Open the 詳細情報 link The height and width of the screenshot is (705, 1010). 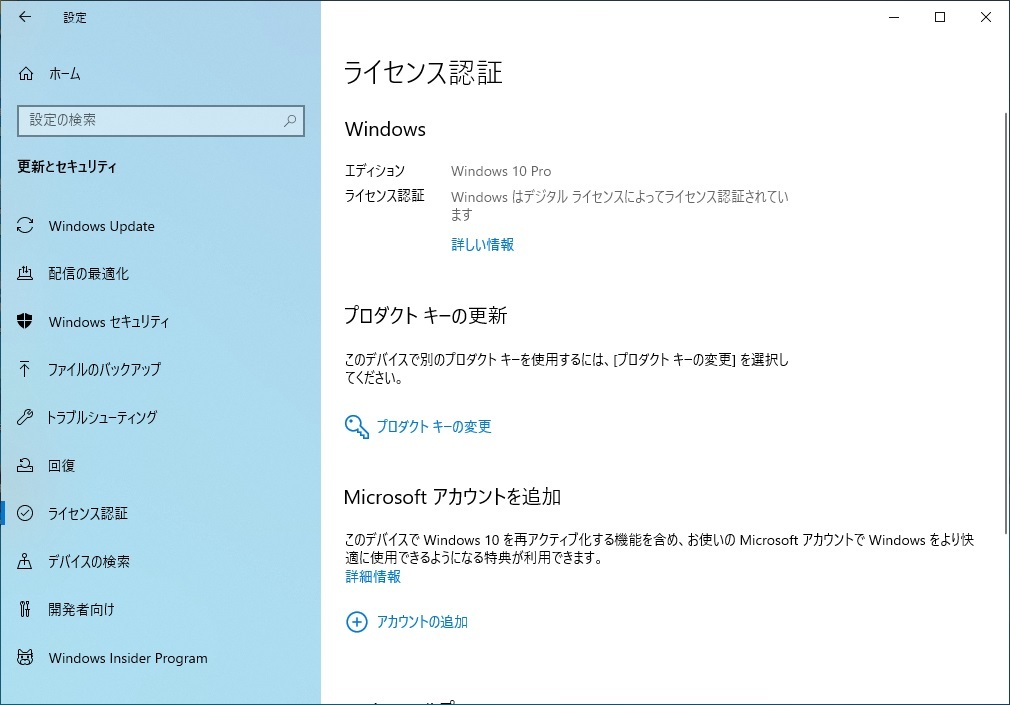pos(373,577)
